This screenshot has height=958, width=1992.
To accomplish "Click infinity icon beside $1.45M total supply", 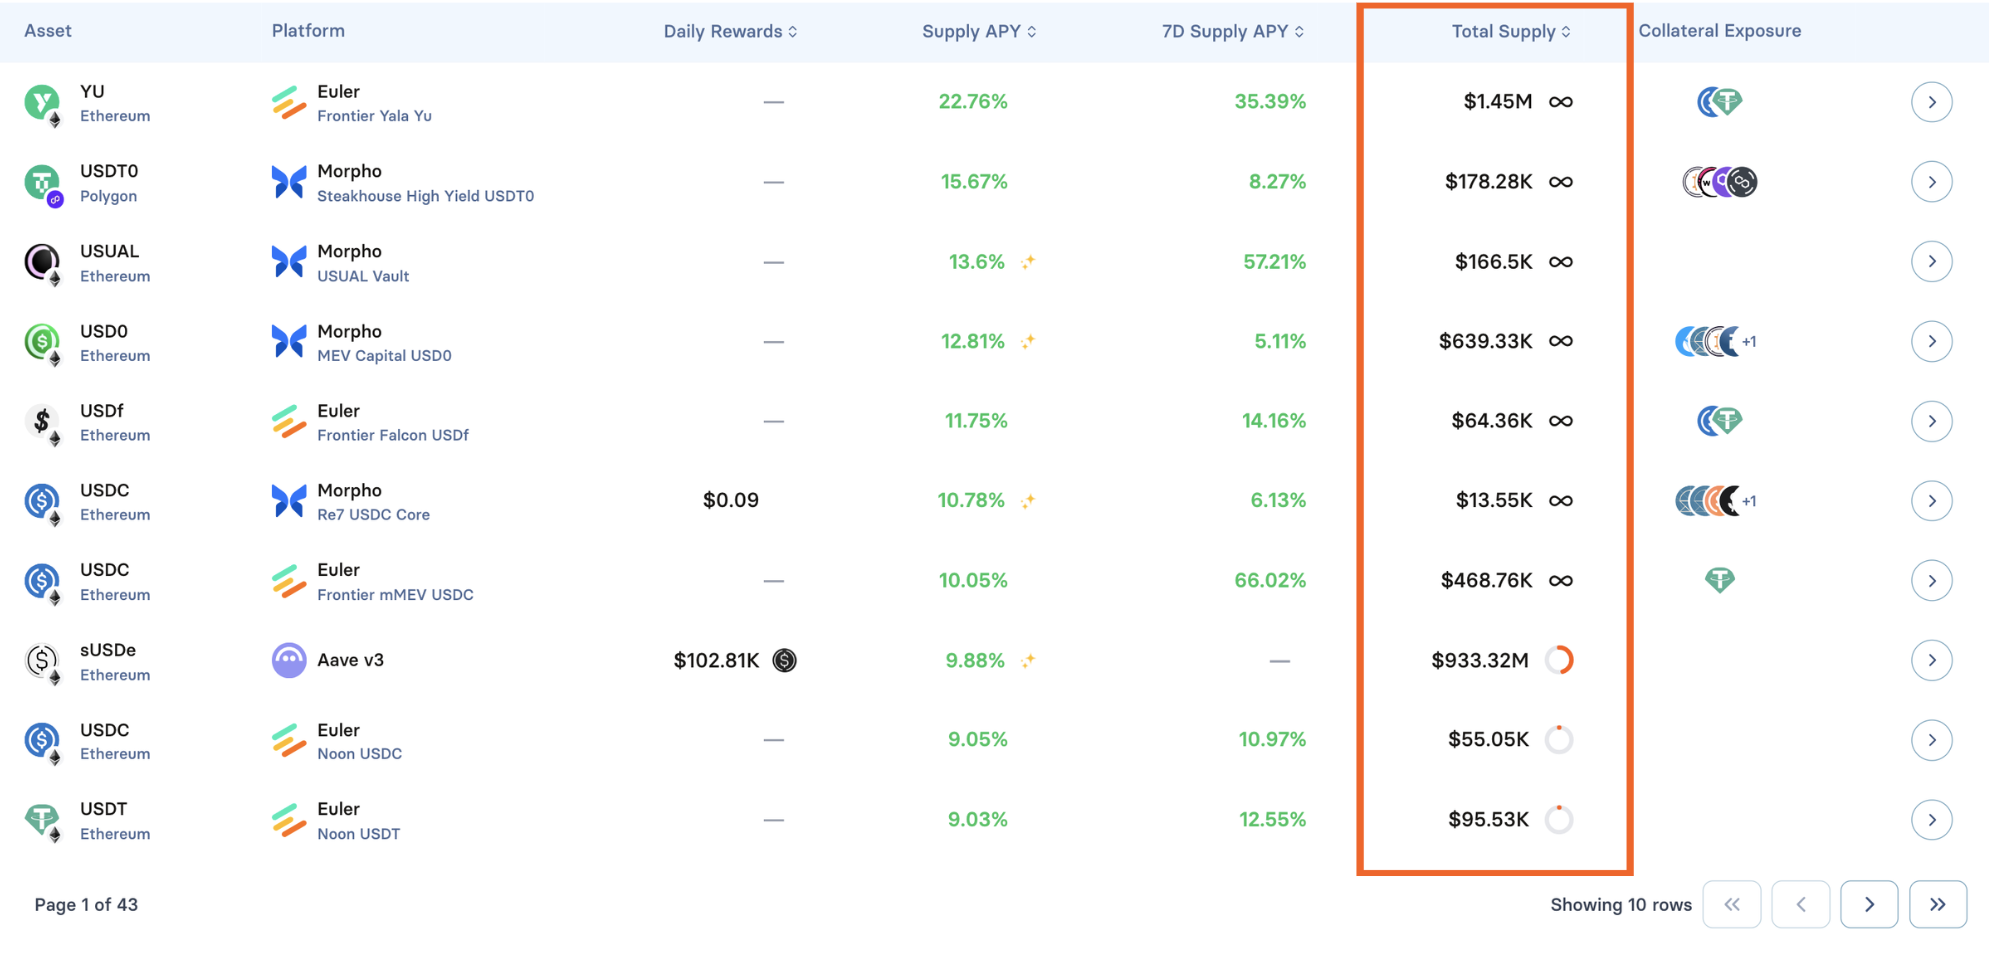I will tap(1560, 102).
